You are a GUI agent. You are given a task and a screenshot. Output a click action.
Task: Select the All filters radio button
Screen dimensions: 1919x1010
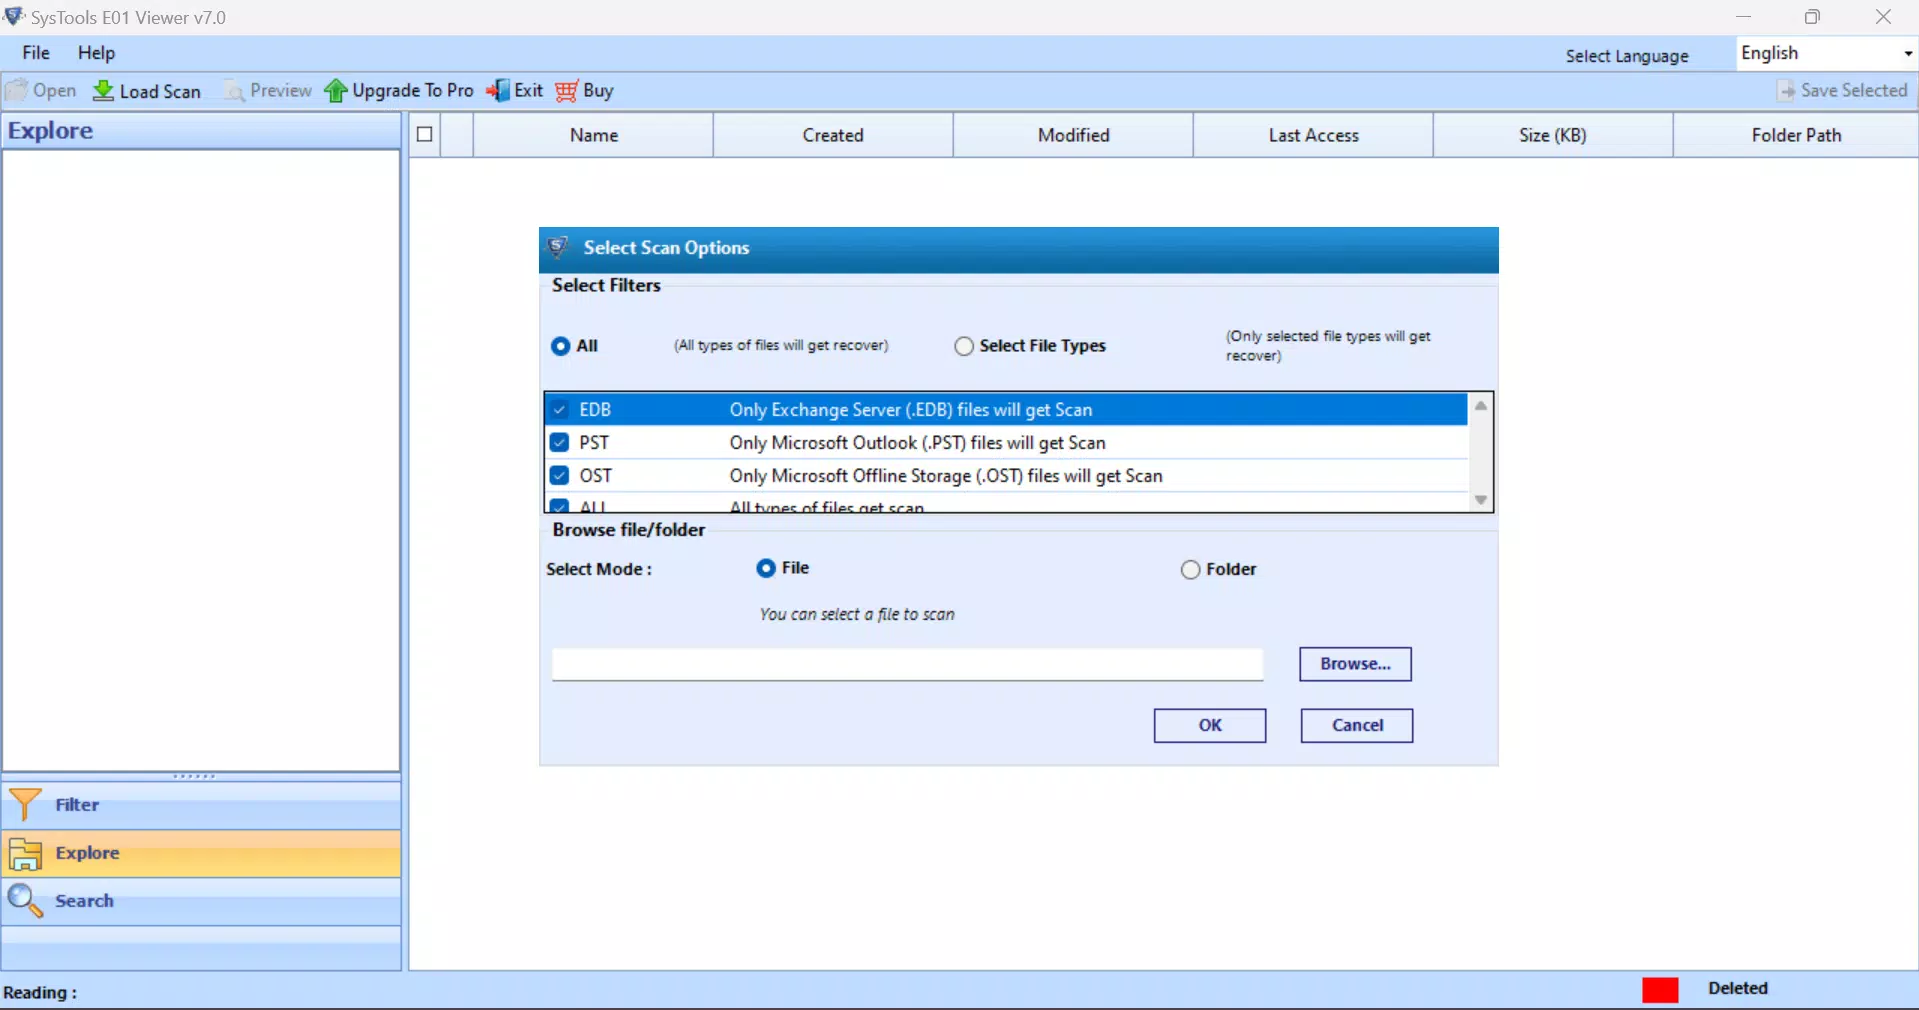click(x=560, y=346)
